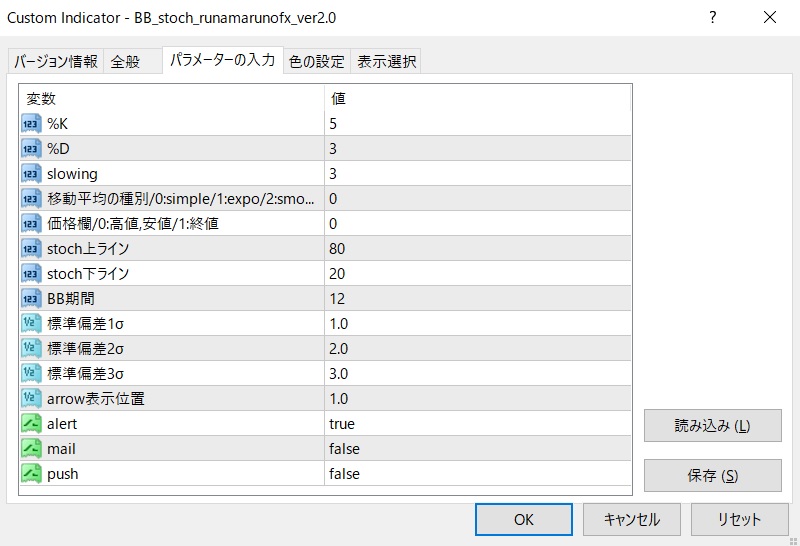
Task: Click the double-type icon beside 標準偏差1σ
Action: coord(31,324)
